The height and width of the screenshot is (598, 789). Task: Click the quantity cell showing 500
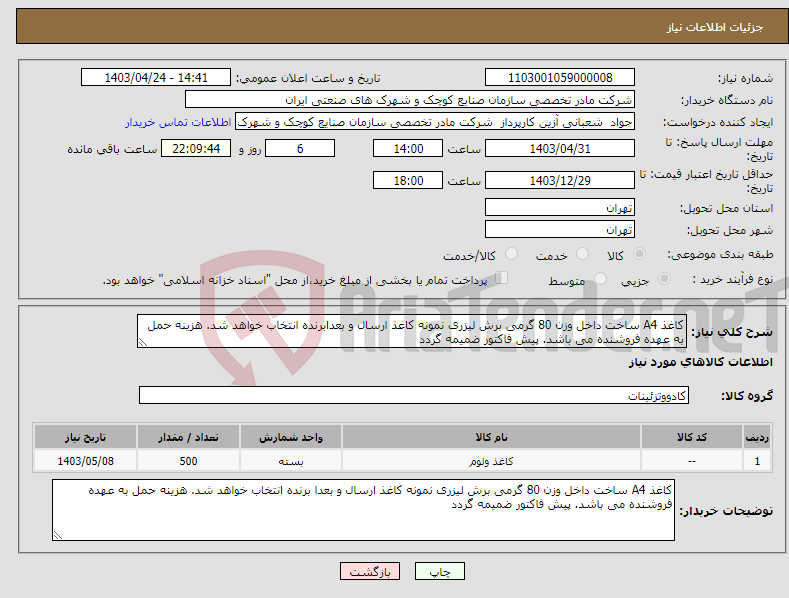188,461
